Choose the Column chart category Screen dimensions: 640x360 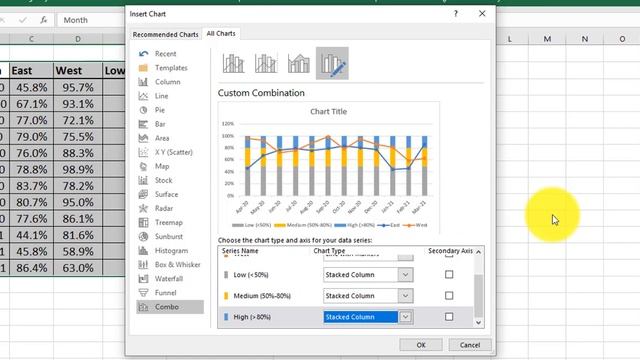170,82
